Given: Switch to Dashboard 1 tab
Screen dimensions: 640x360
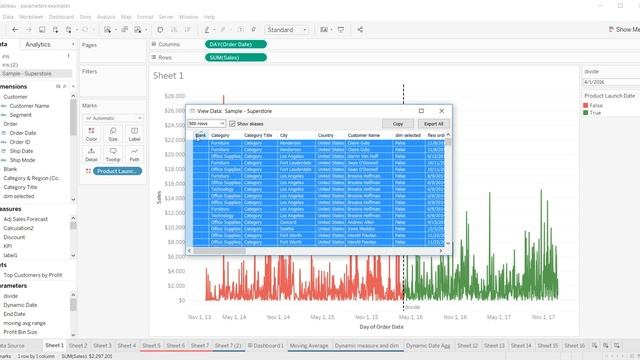Looking at the screenshot, I should click(x=266, y=346).
